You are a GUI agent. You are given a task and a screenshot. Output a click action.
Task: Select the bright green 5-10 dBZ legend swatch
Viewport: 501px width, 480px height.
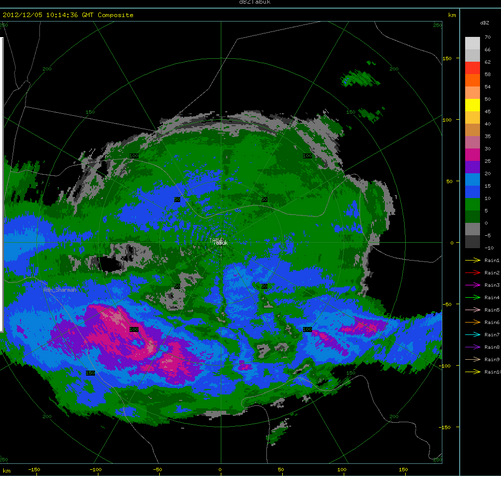(473, 205)
